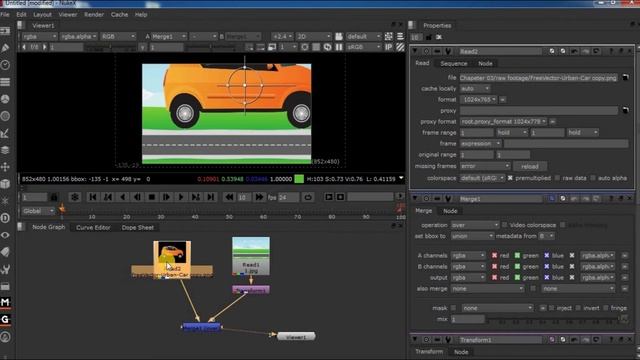Screen dimensions: 640x360
Task: Open the Merge nodes layers icon
Action: tap(5, 150)
